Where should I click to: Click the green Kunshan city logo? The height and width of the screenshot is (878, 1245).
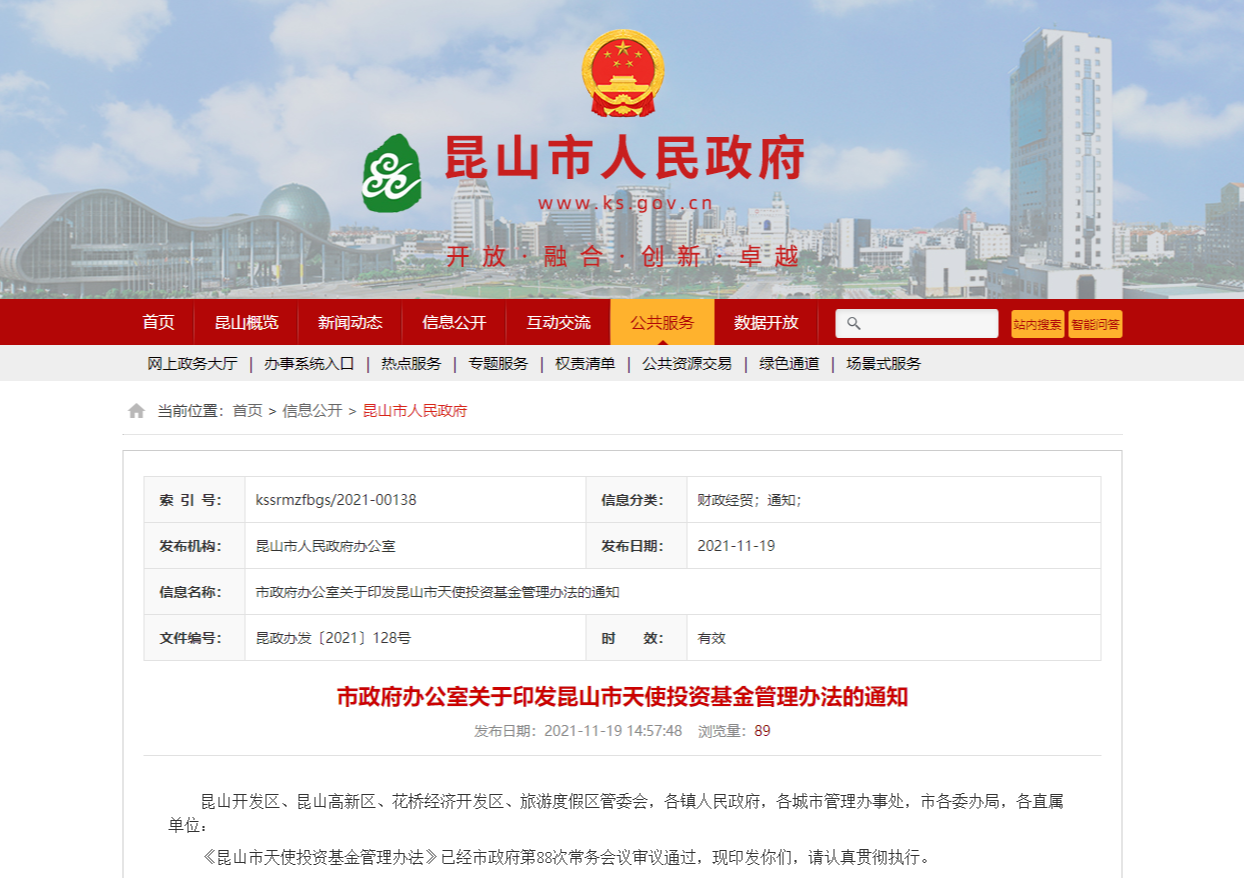[x=392, y=174]
